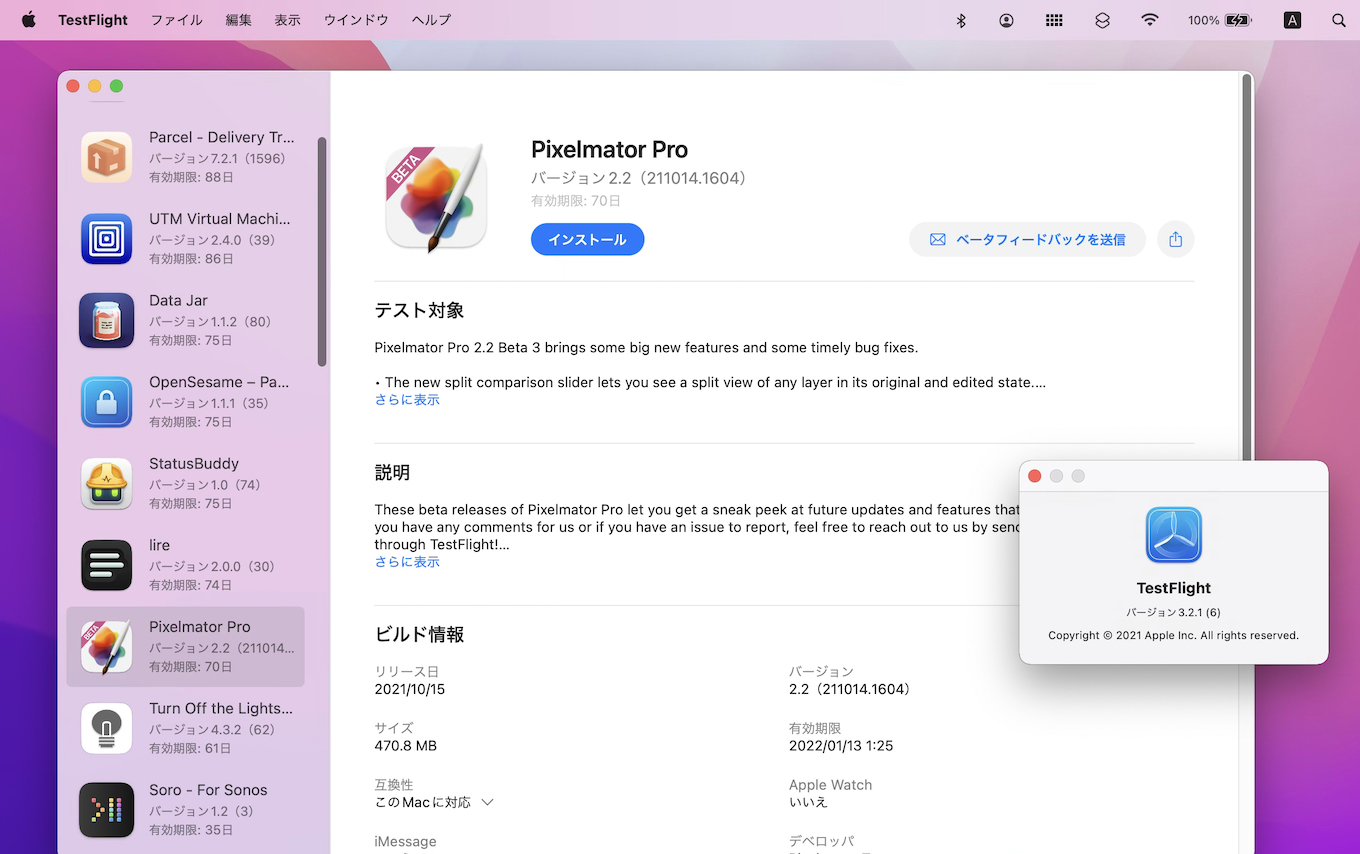The image size is (1360, 854).
Task: Click the 'ビルド情報' section heading
Action: coord(419,635)
